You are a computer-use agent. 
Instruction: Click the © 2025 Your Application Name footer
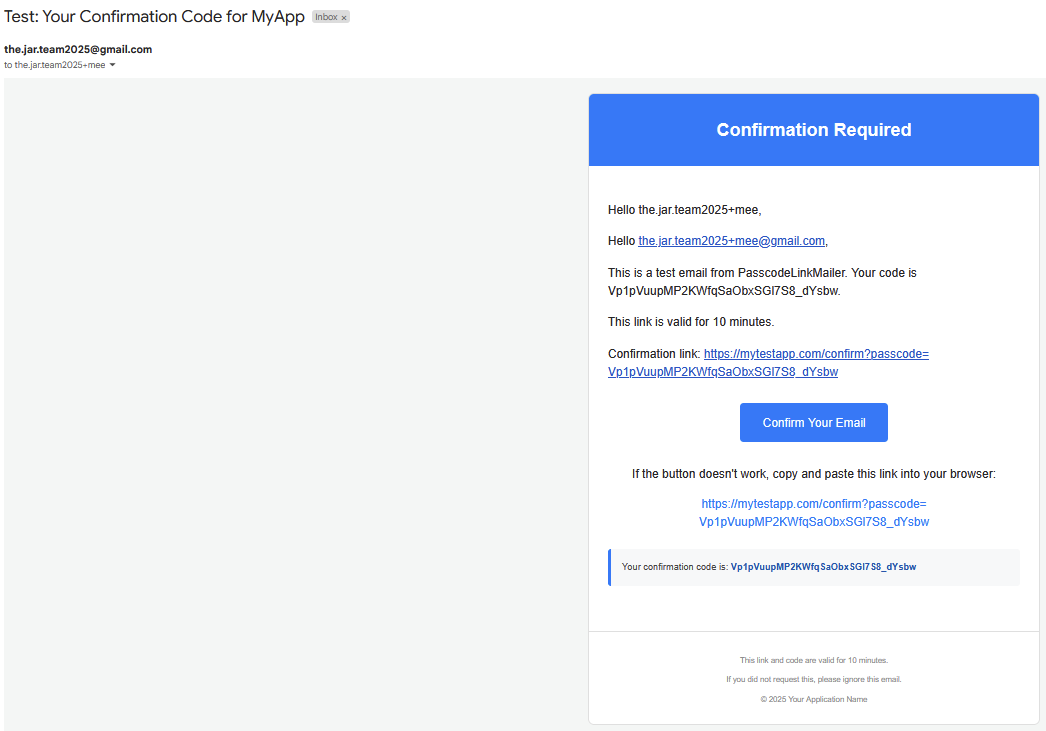pos(814,700)
